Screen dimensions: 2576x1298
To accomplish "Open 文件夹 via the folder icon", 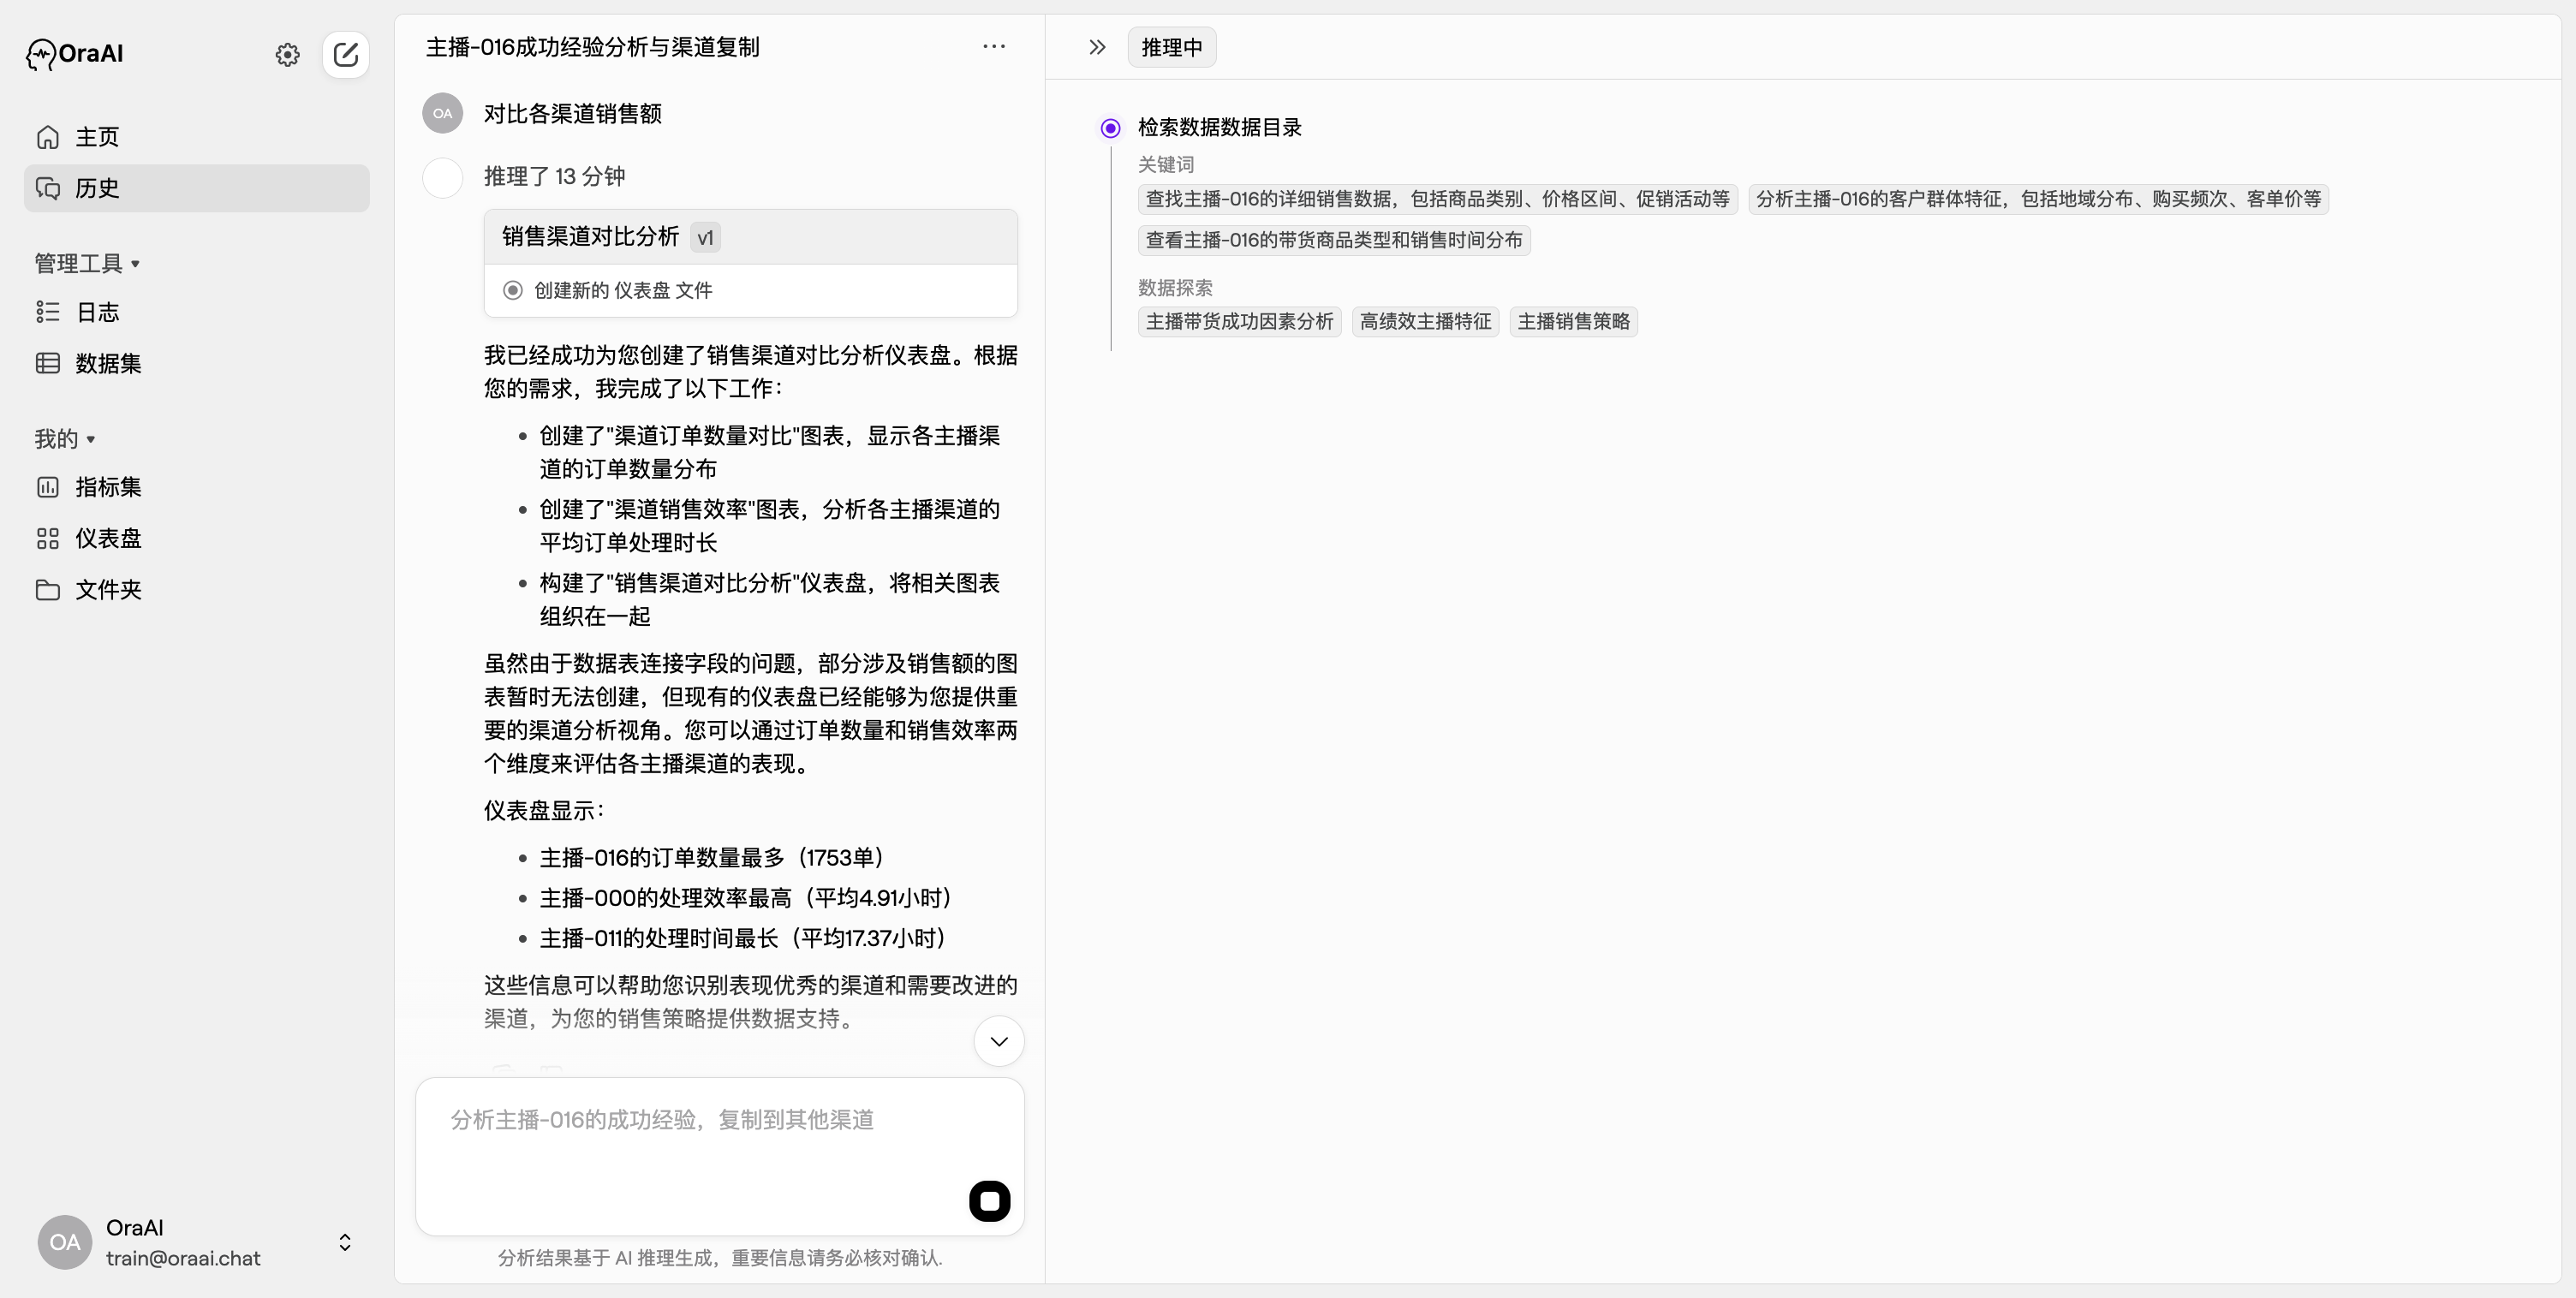I will (47, 590).
